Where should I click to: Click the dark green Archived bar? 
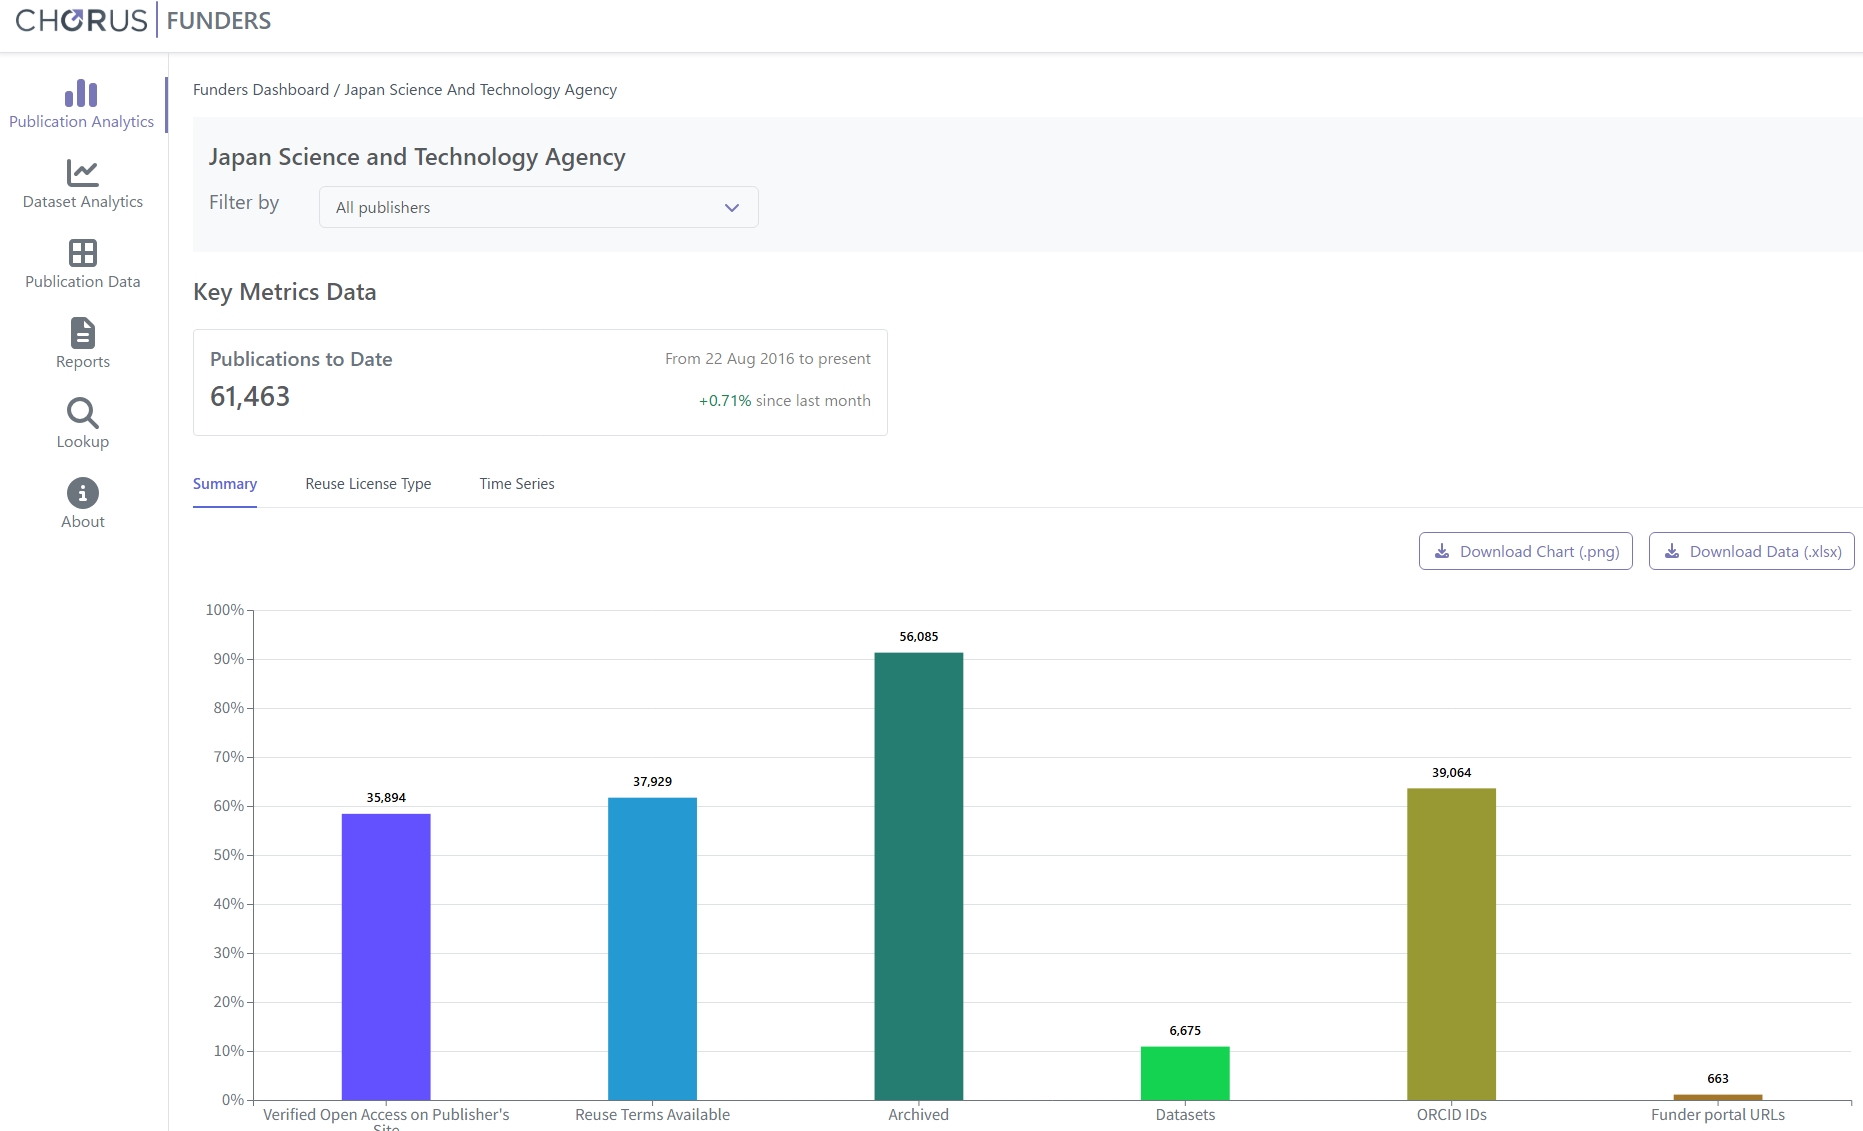click(x=919, y=876)
